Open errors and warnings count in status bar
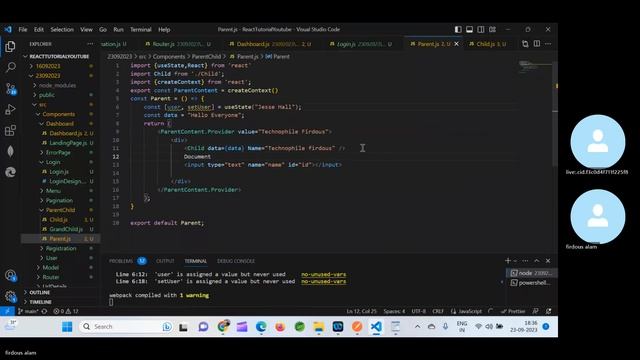The image size is (640, 360). tap(66, 311)
